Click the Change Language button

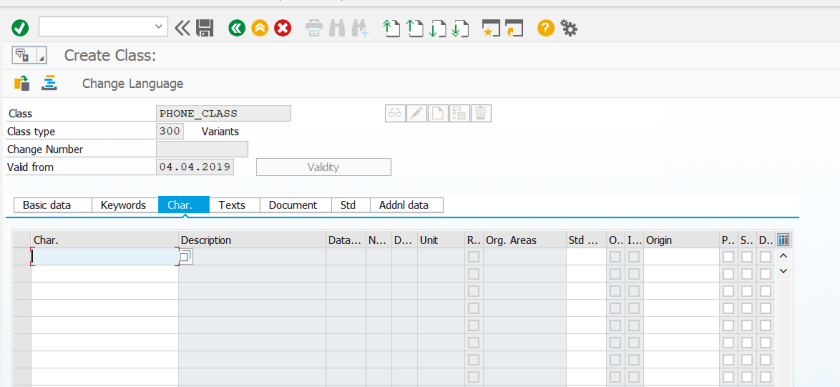pos(132,84)
